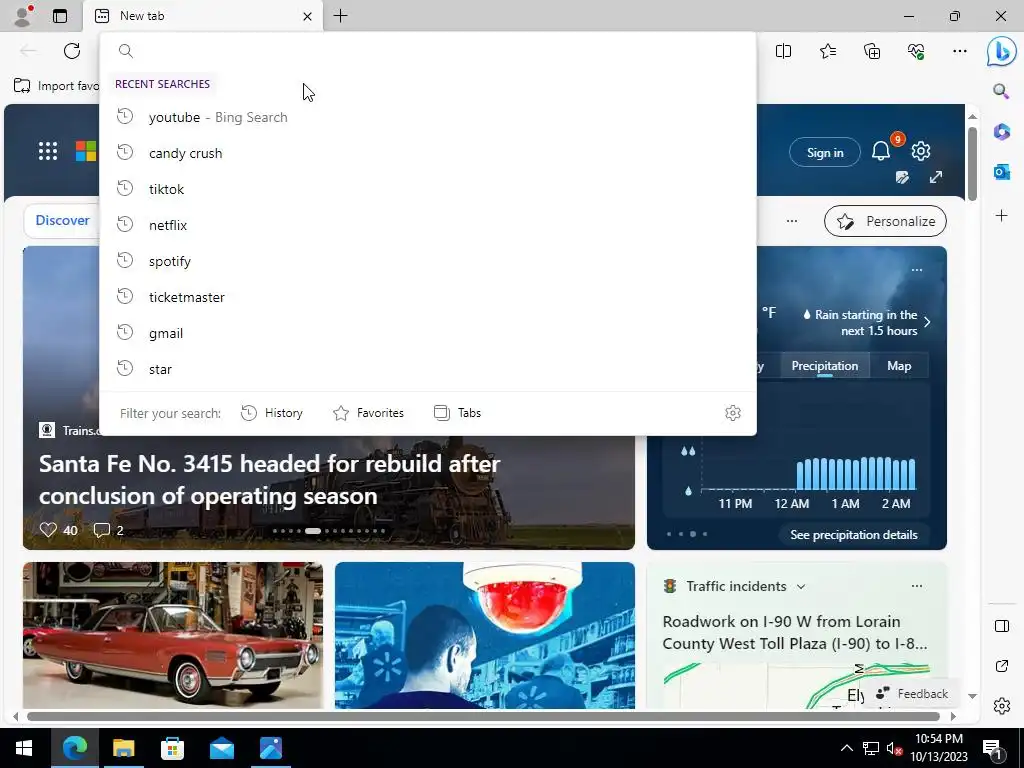Choose spotify recent search
The height and width of the screenshot is (768, 1024).
428,261
